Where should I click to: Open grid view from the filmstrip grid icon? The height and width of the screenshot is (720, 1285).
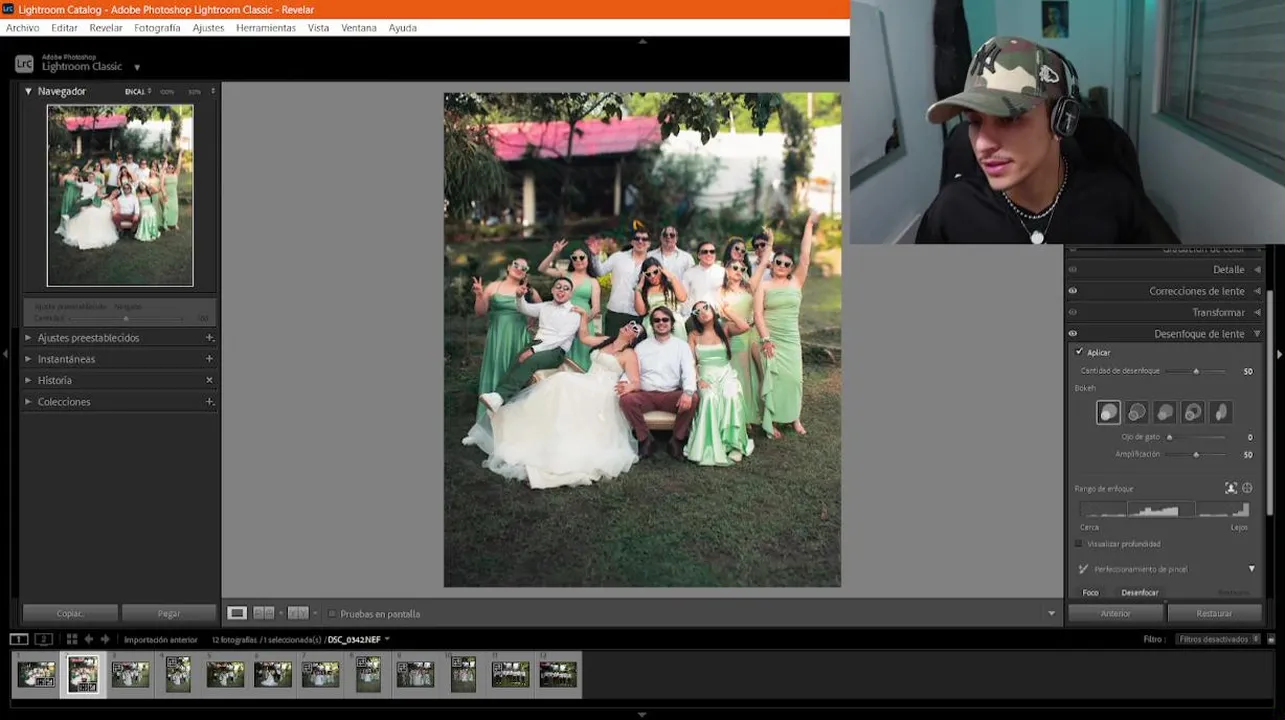[x=72, y=639]
